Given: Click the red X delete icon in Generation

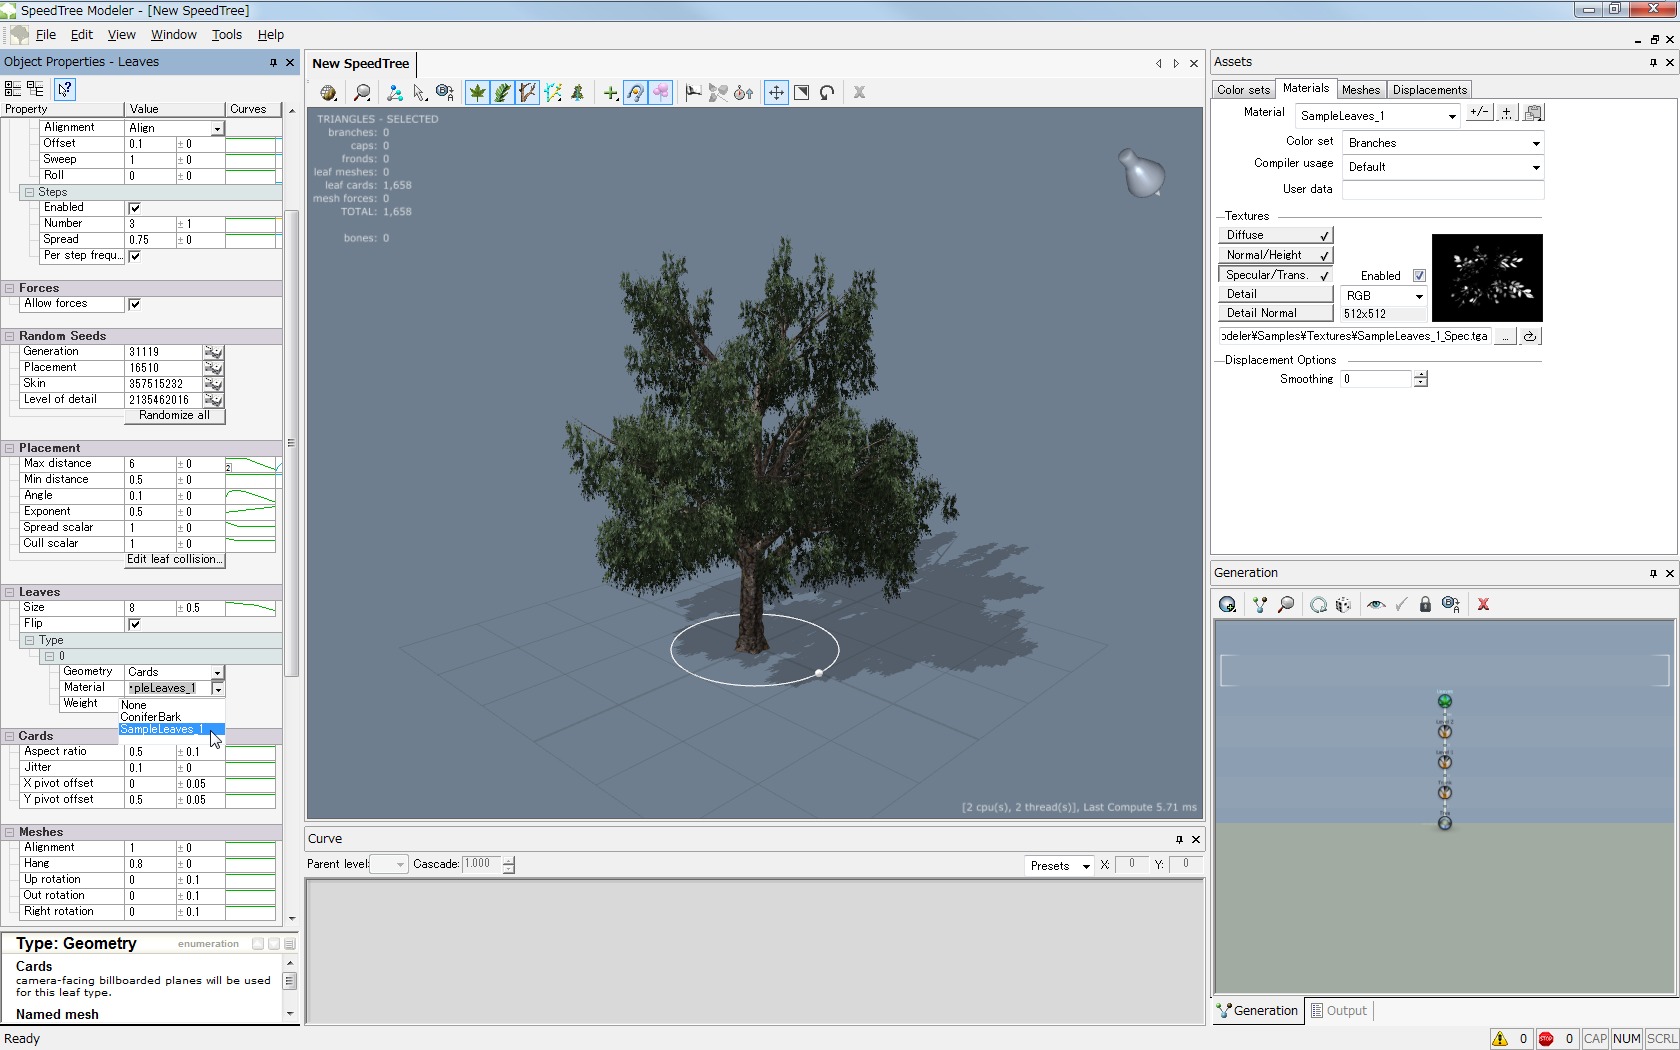Looking at the screenshot, I should click(x=1483, y=605).
